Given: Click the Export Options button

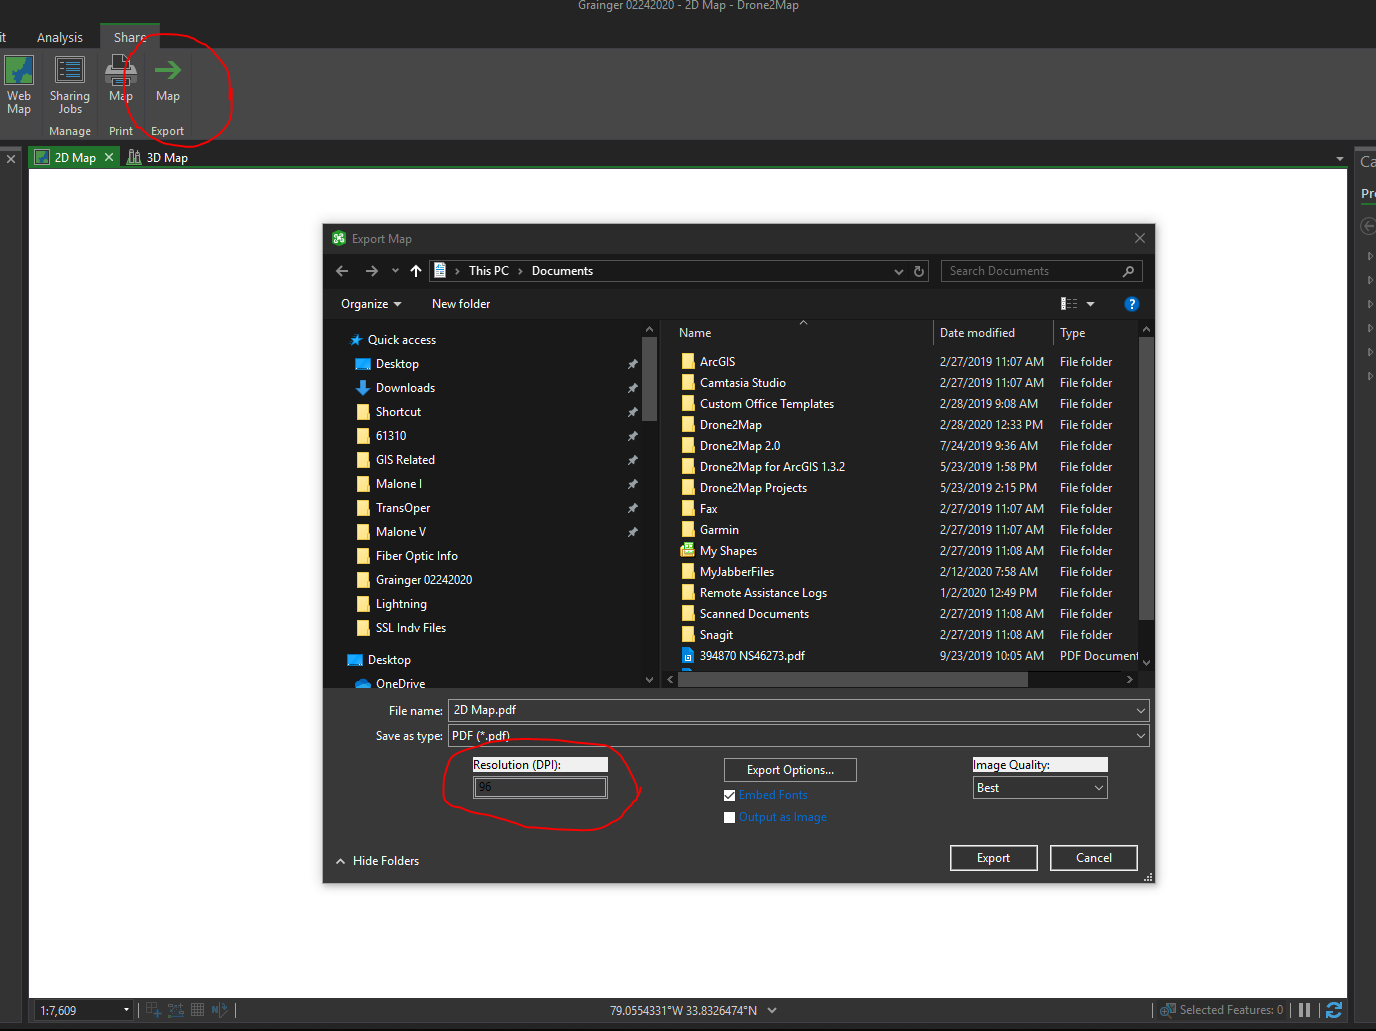Looking at the screenshot, I should tap(789, 769).
